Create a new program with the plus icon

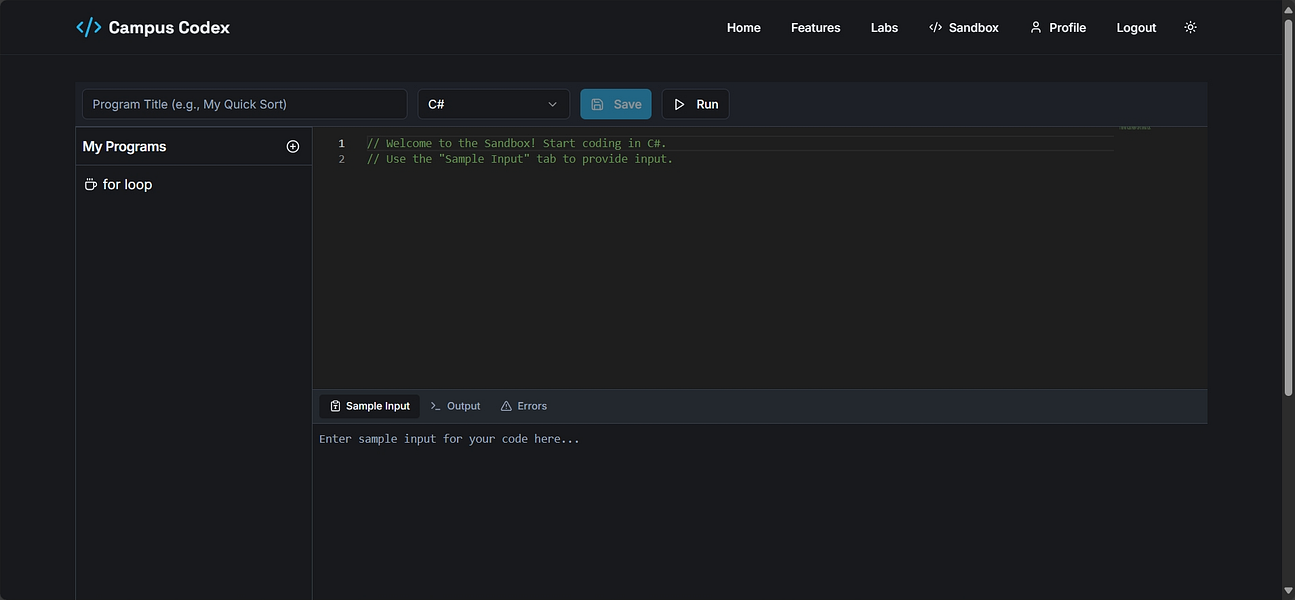point(293,146)
